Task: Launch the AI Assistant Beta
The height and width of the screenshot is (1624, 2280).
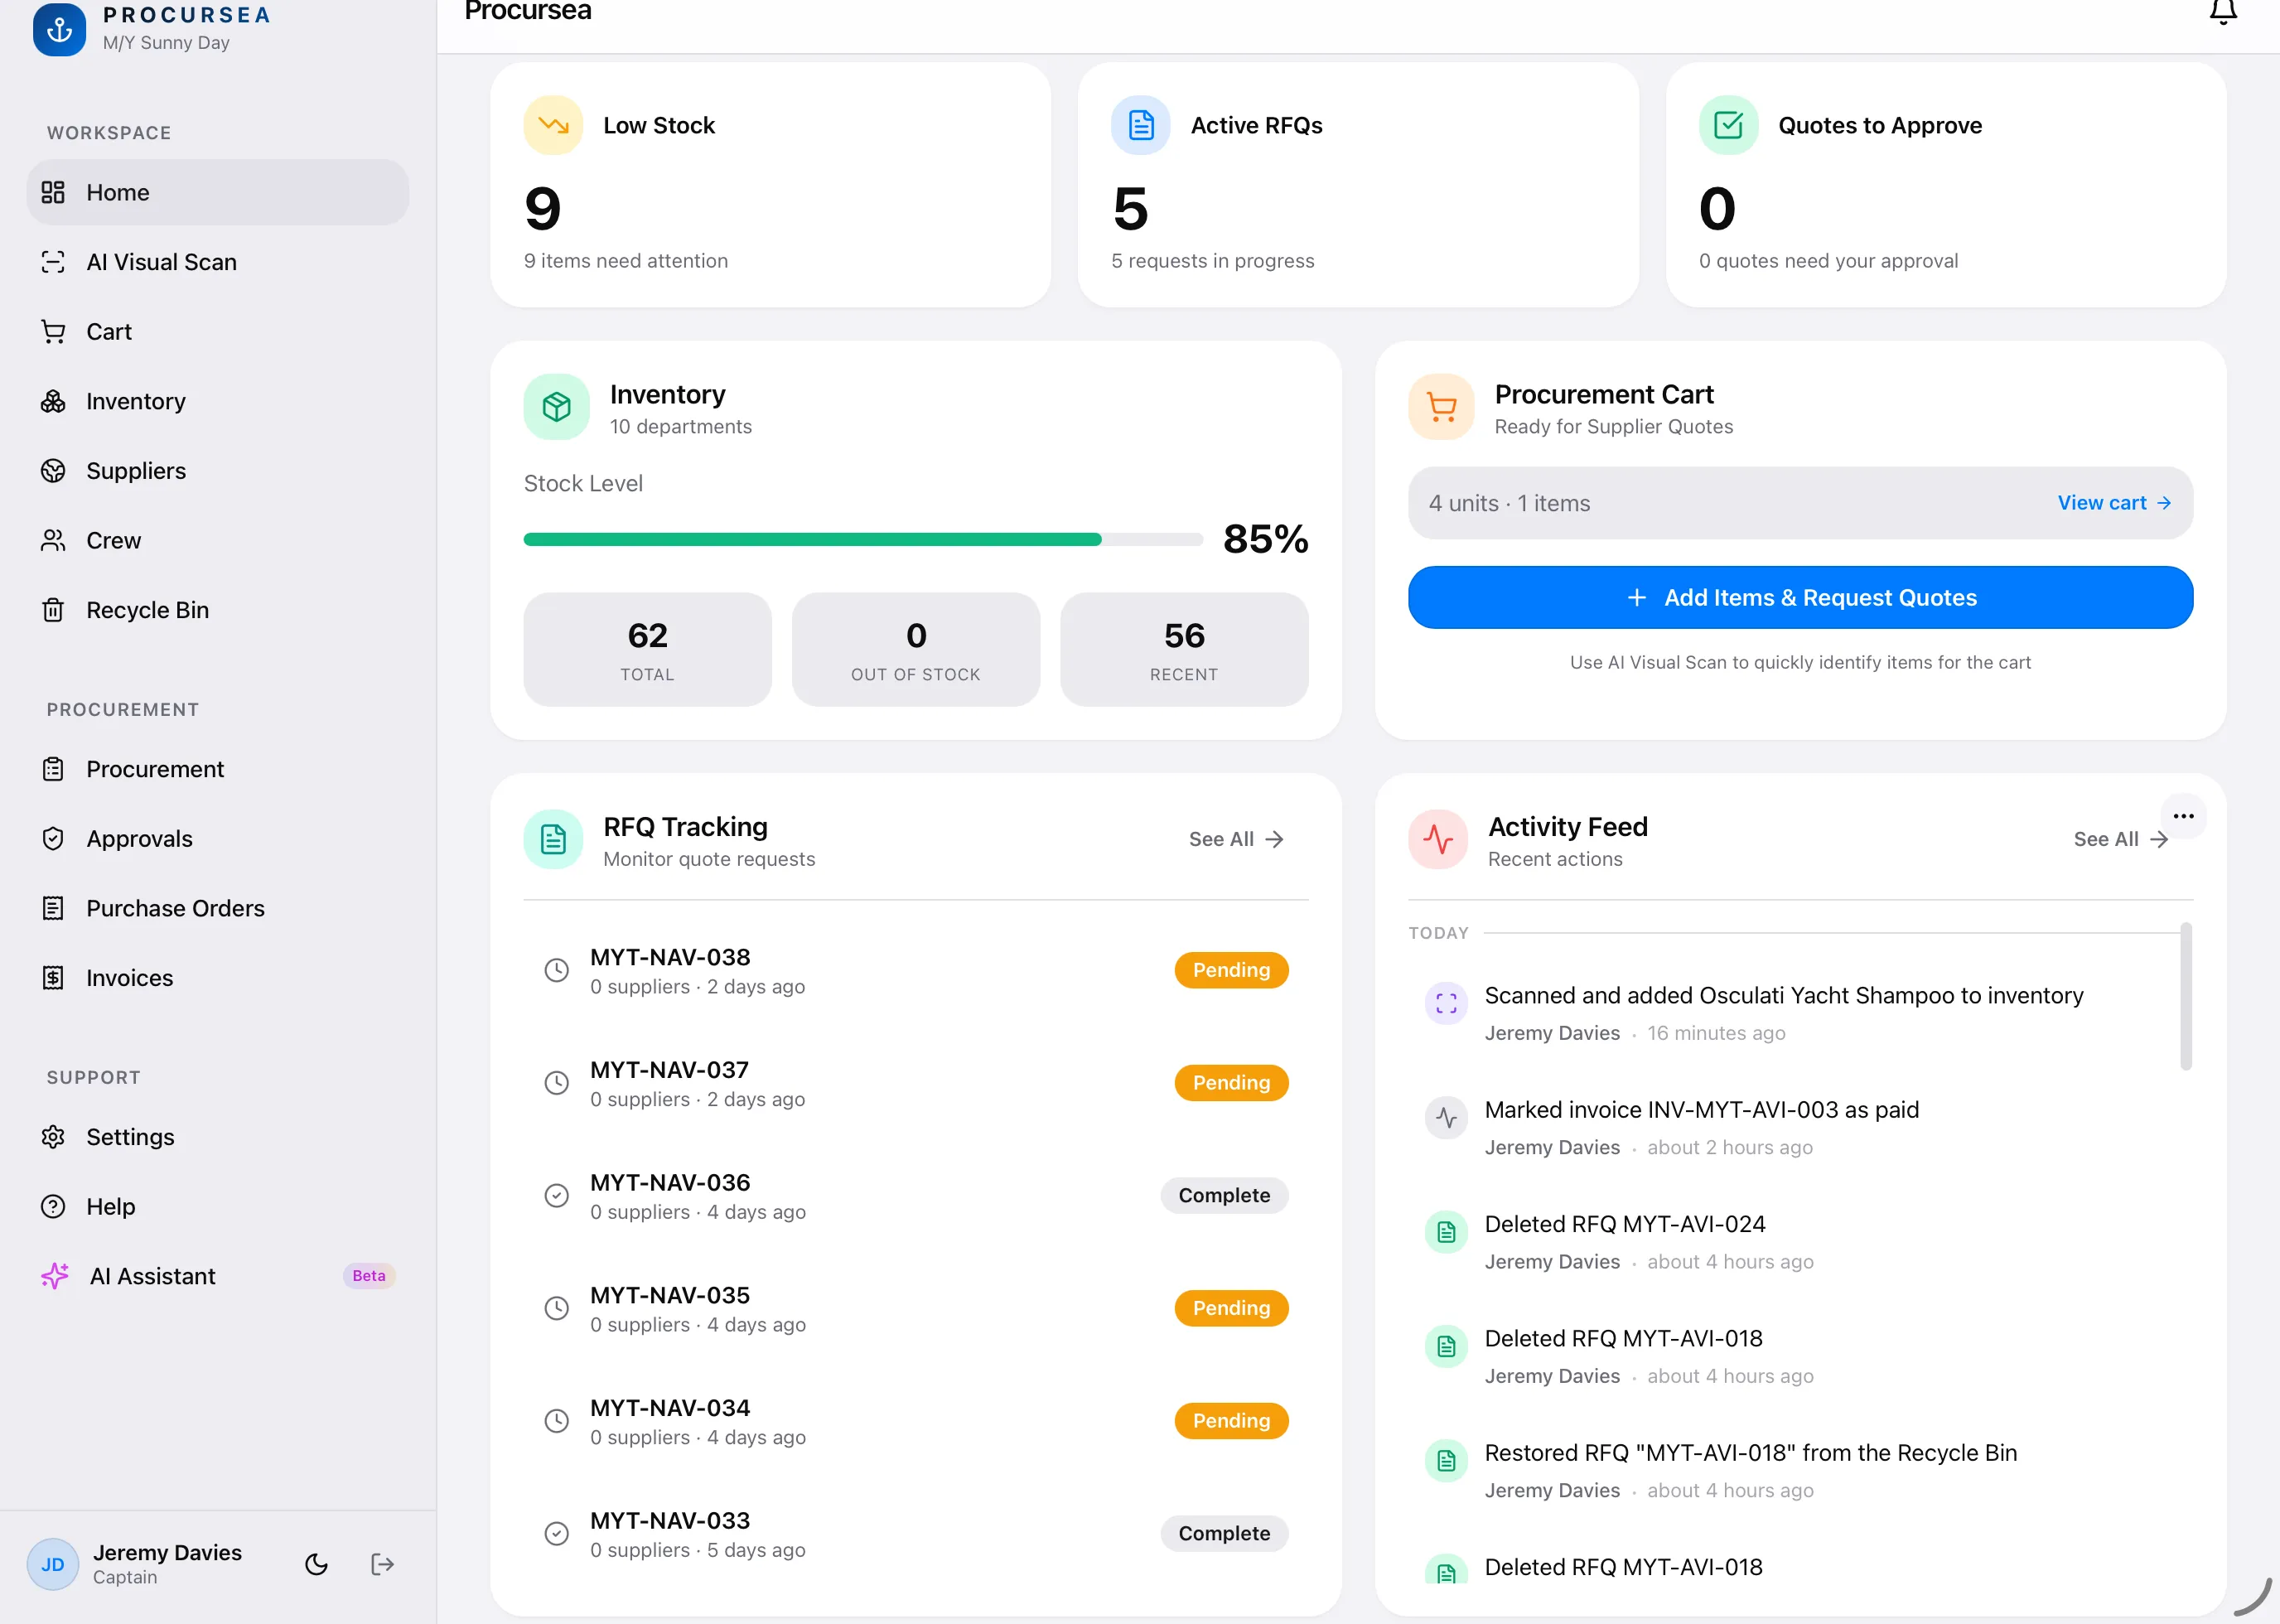Action: tap(218, 1276)
